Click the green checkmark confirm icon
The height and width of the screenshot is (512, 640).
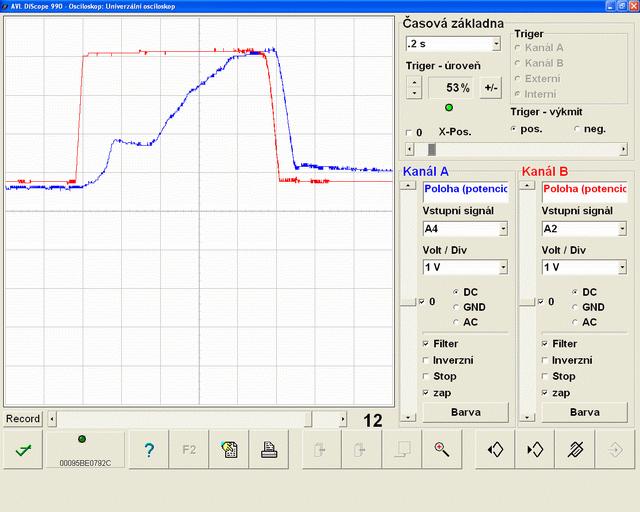point(22,450)
